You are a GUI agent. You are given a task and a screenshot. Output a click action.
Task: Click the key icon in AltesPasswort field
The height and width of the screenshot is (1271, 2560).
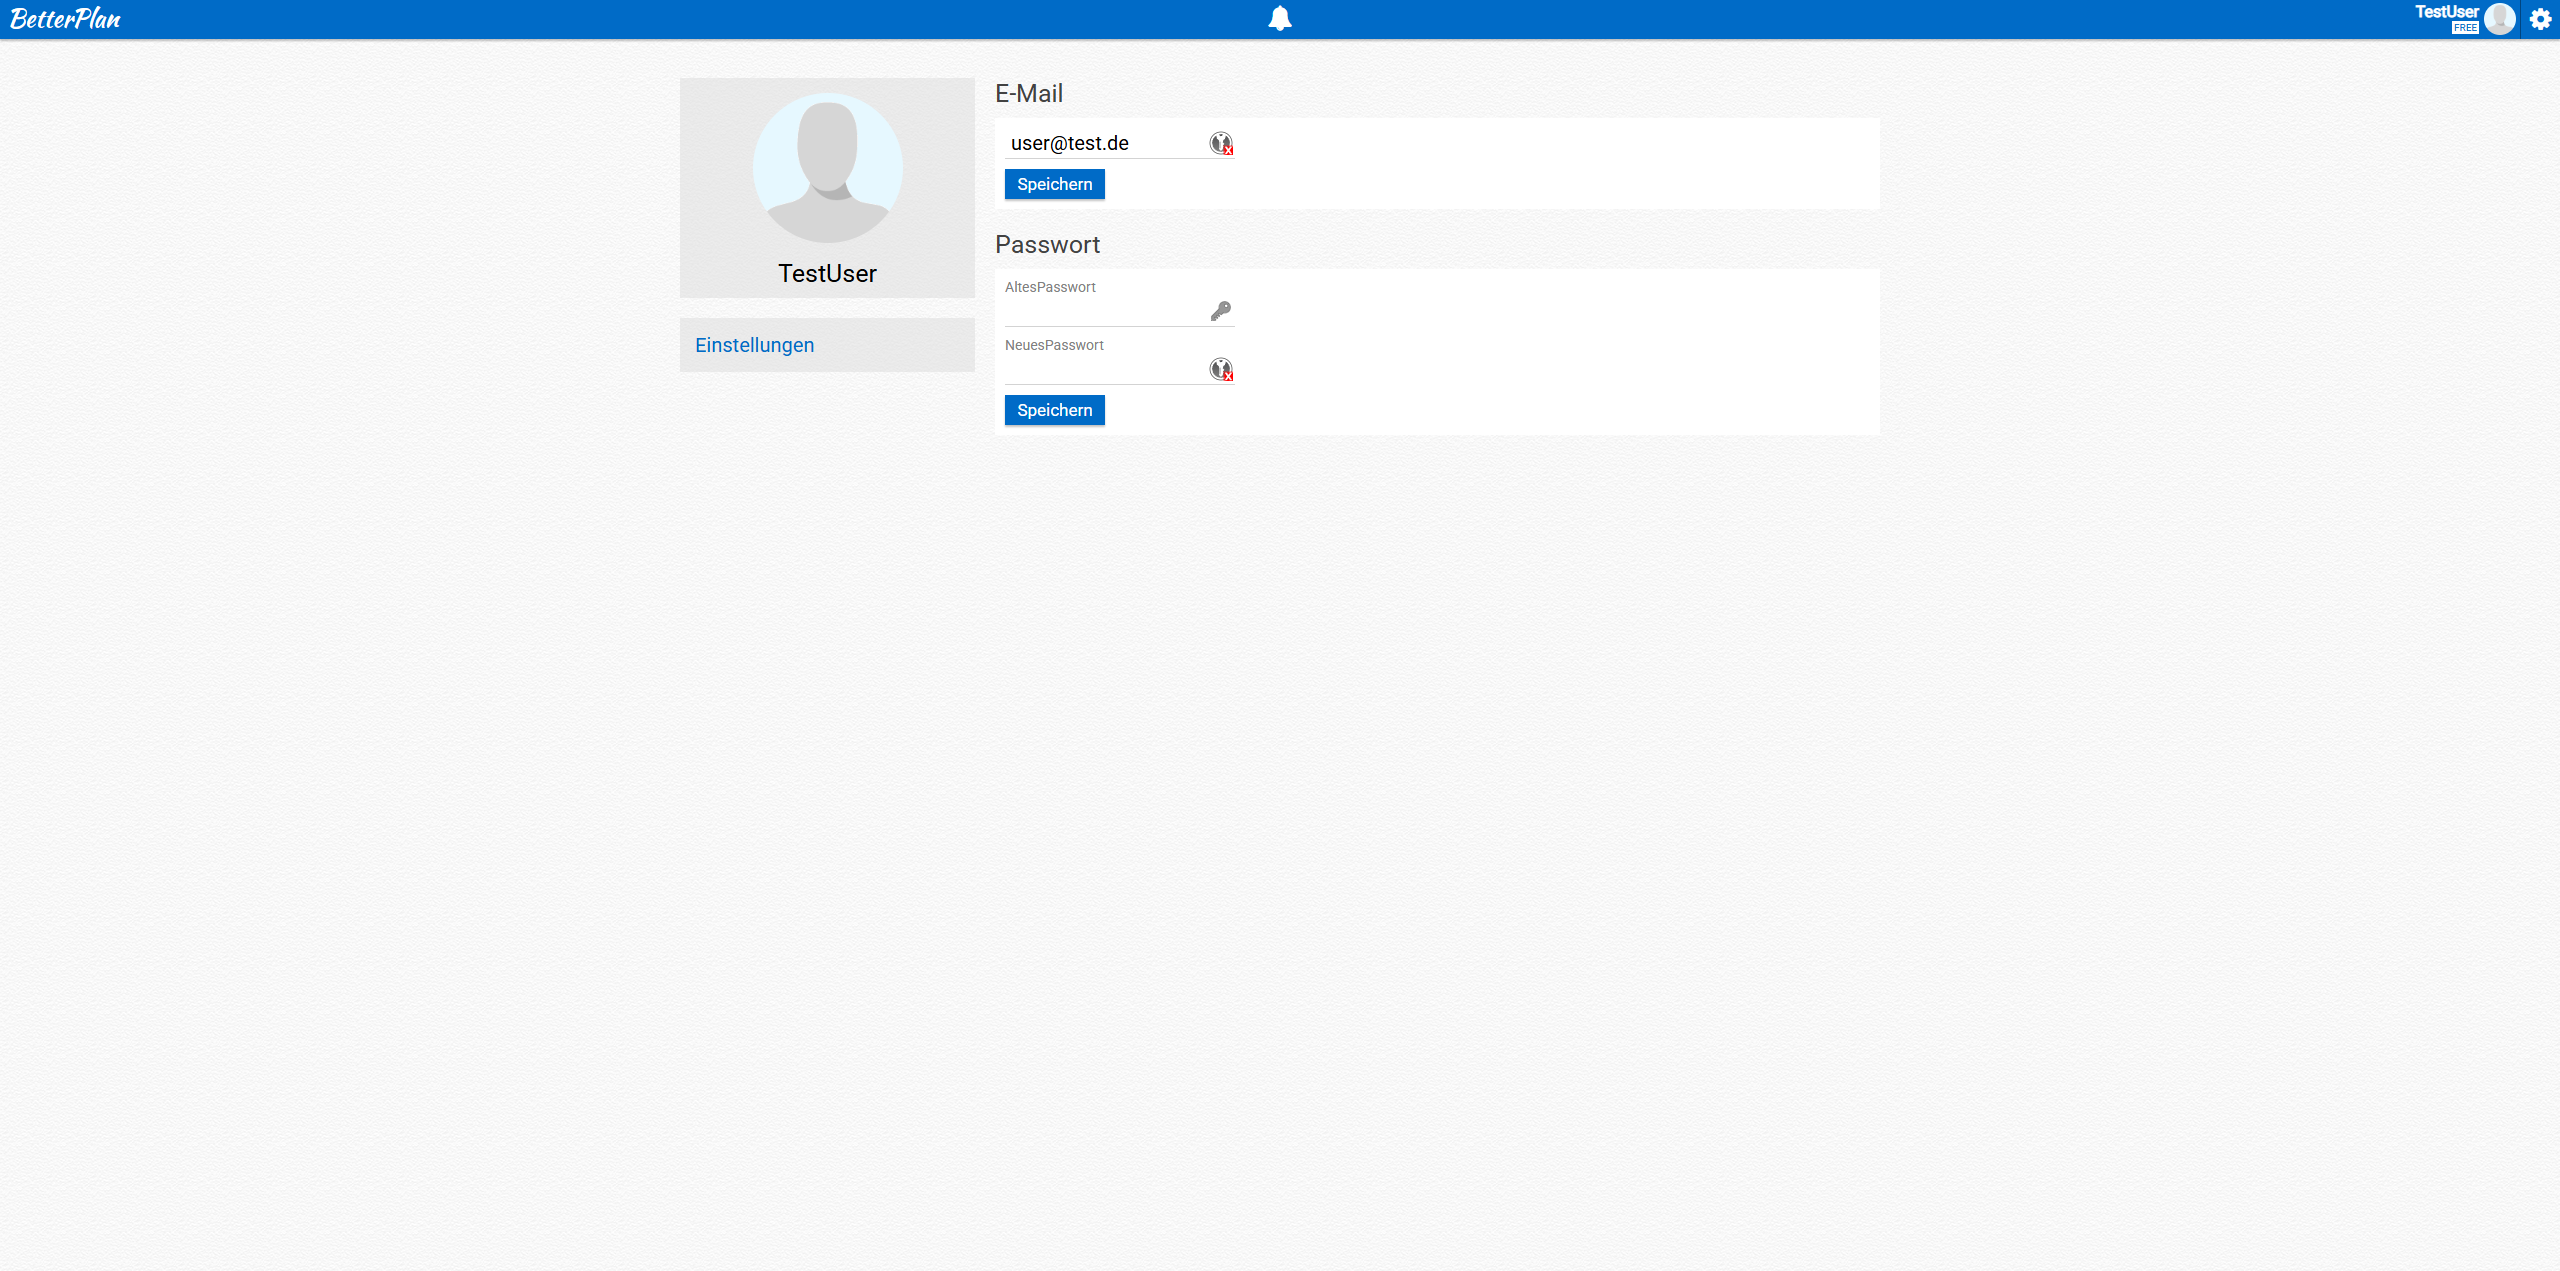click(1221, 311)
